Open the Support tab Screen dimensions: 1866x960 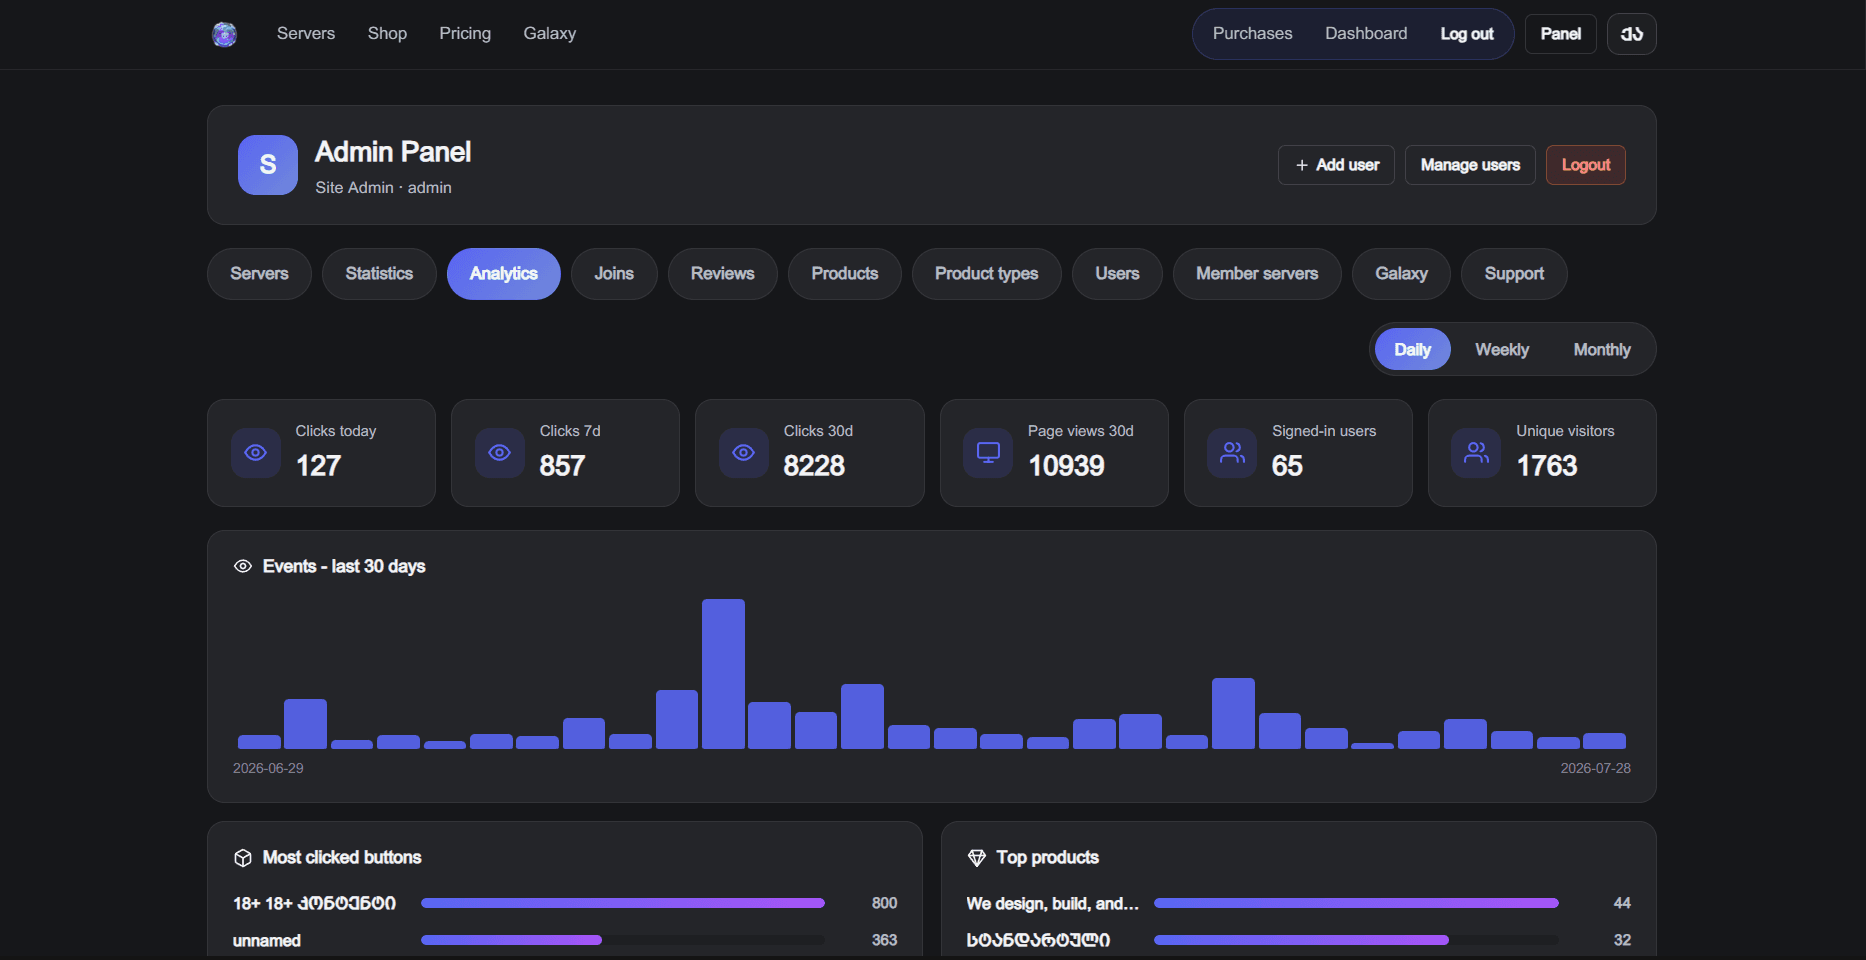pyautogui.click(x=1514, y=274)
